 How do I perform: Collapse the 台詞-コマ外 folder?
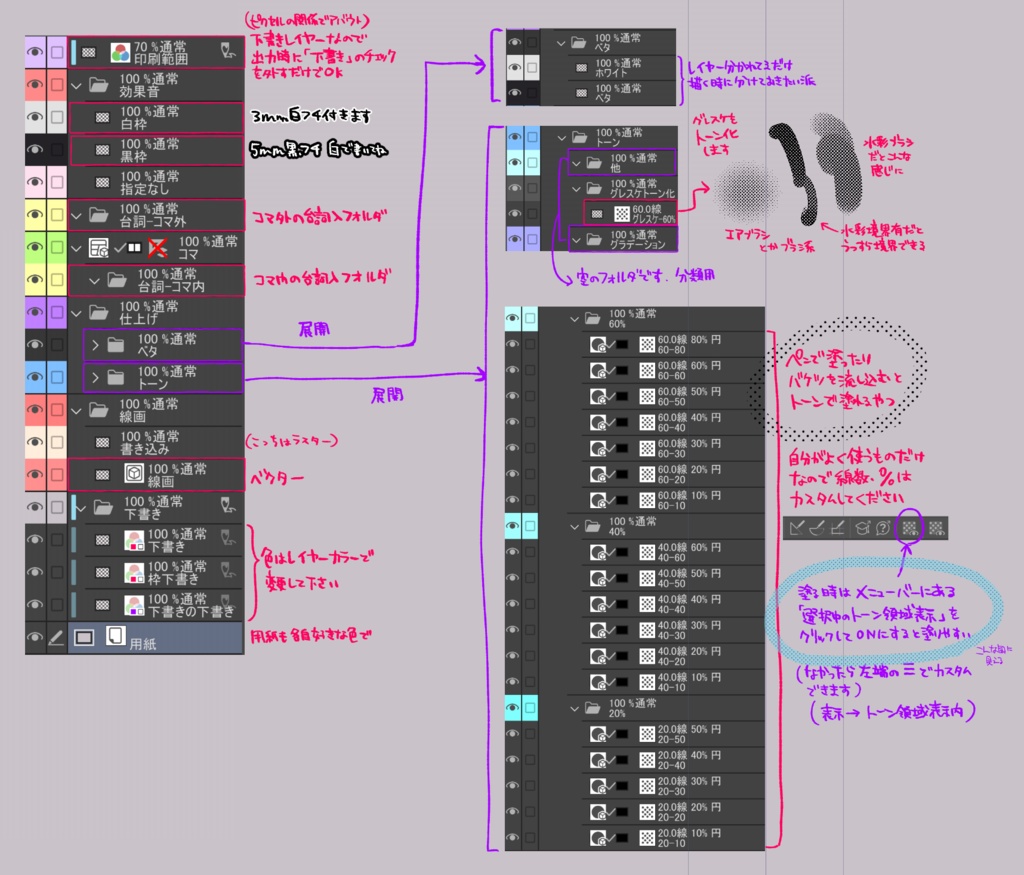(76, 215)
